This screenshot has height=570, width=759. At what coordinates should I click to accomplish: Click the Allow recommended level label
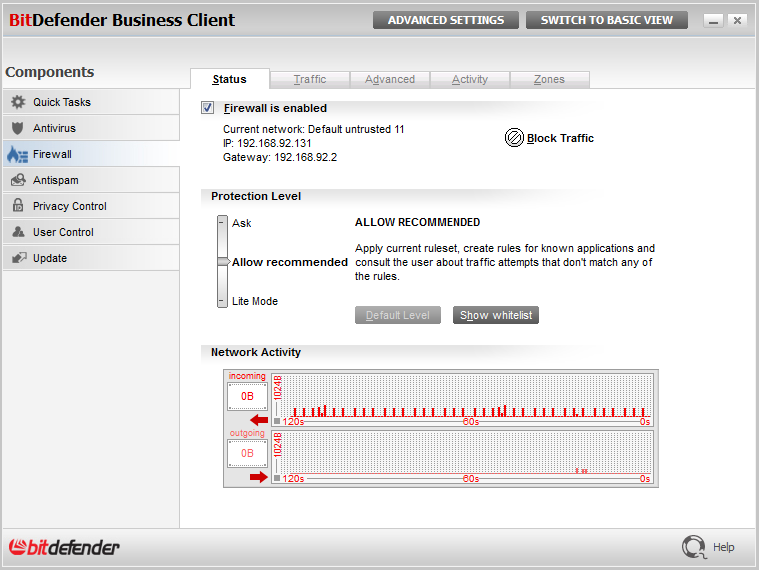click(x=289, y=262)
